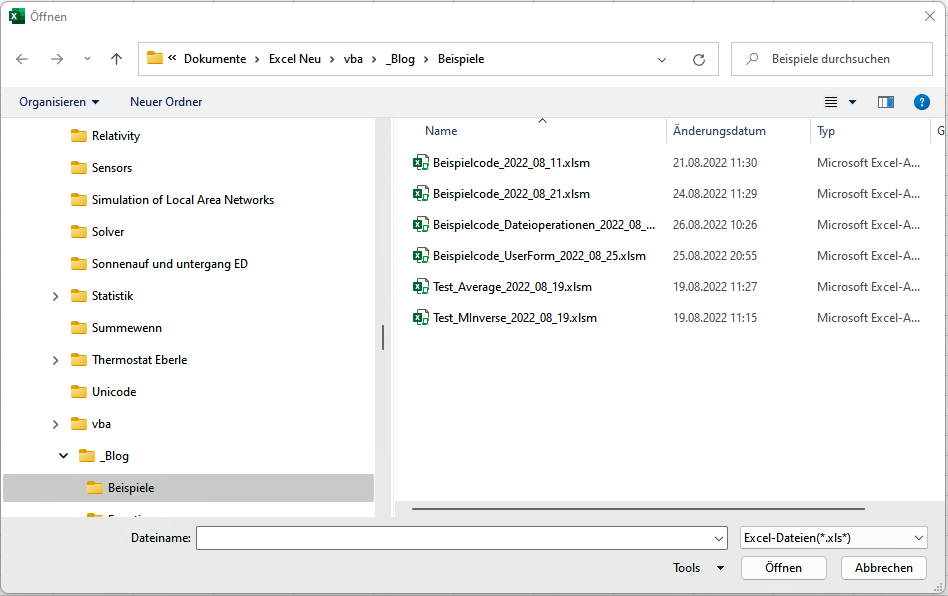Click the 26.08.2022 10:26 date cell
Image resolution: width=948 pixels, height=596 pixels.
(715, 225)
